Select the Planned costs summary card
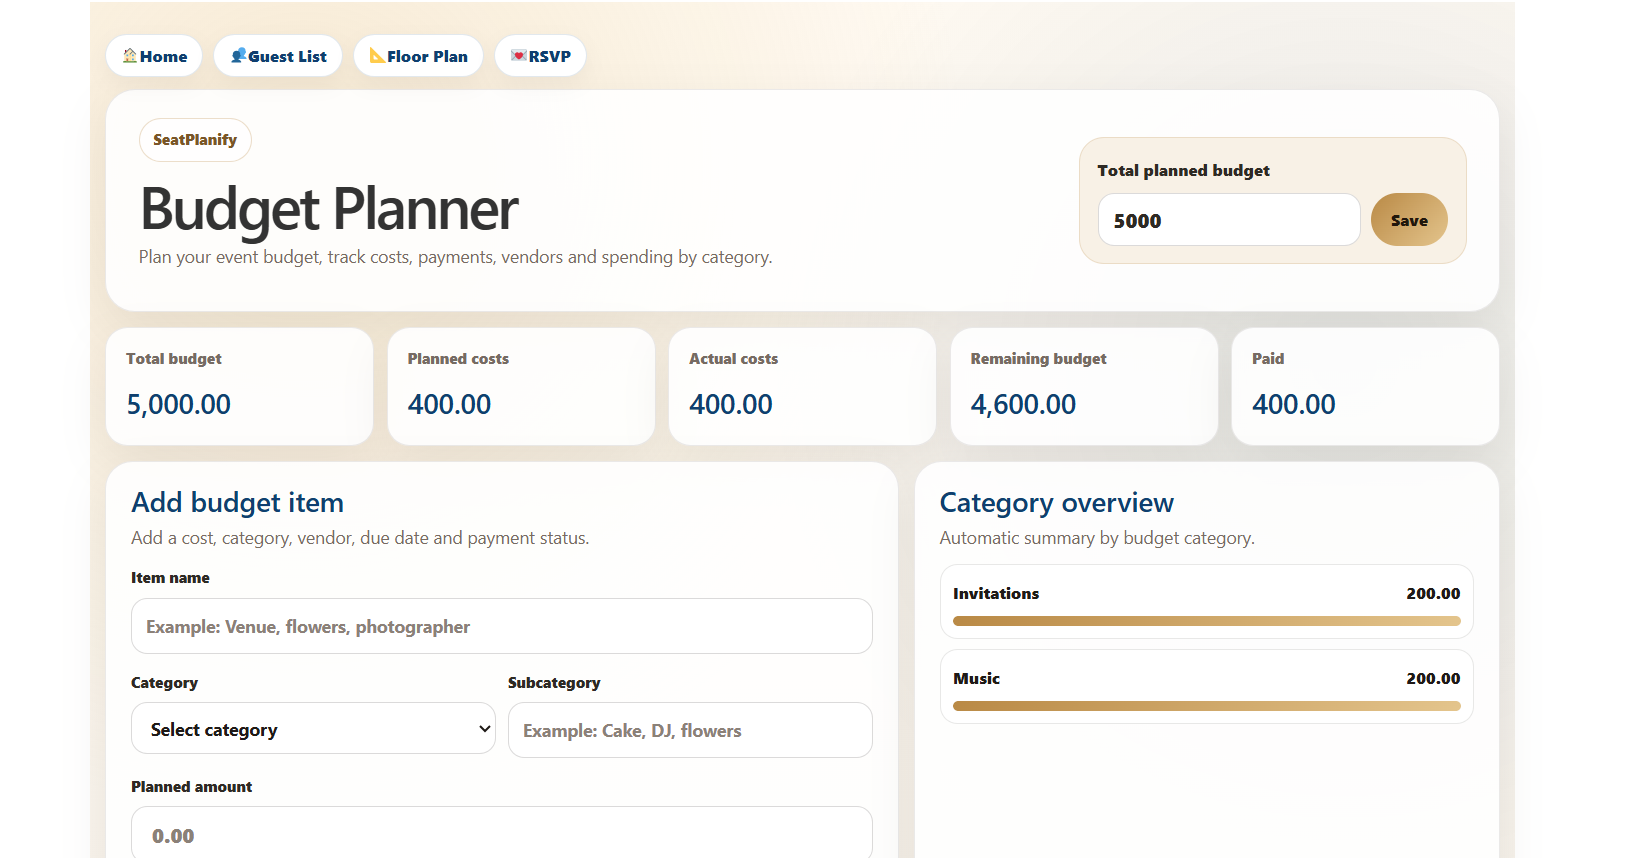The width and height of the screenshot is (1643, 858). (x=521, y=386)
